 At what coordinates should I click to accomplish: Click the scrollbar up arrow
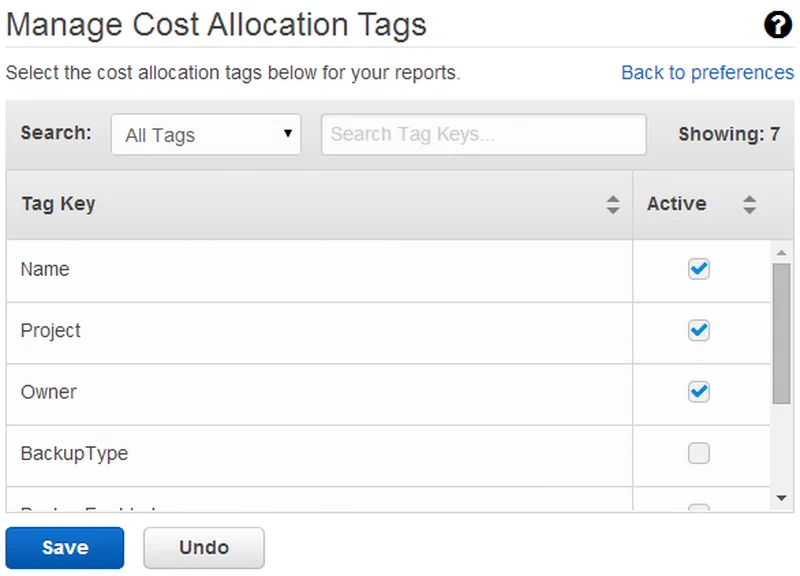[781, 253]
